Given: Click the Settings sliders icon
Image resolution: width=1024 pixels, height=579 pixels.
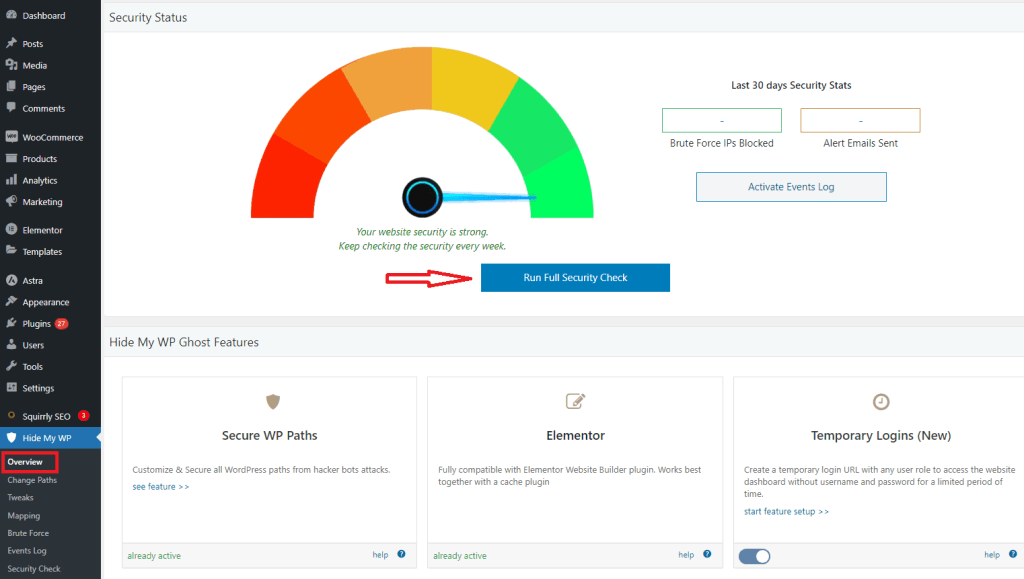Looking at the screenshot, I should [11, 387].
